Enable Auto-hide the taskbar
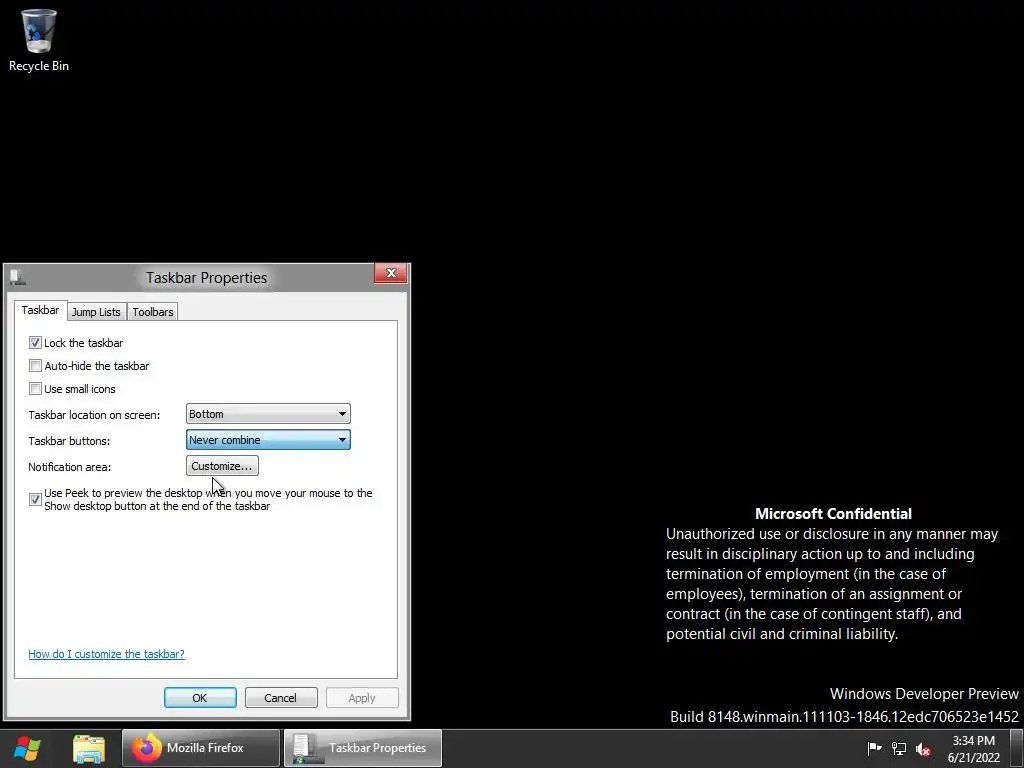Screen dimensions: 1024x768 (x=35, y=366)
